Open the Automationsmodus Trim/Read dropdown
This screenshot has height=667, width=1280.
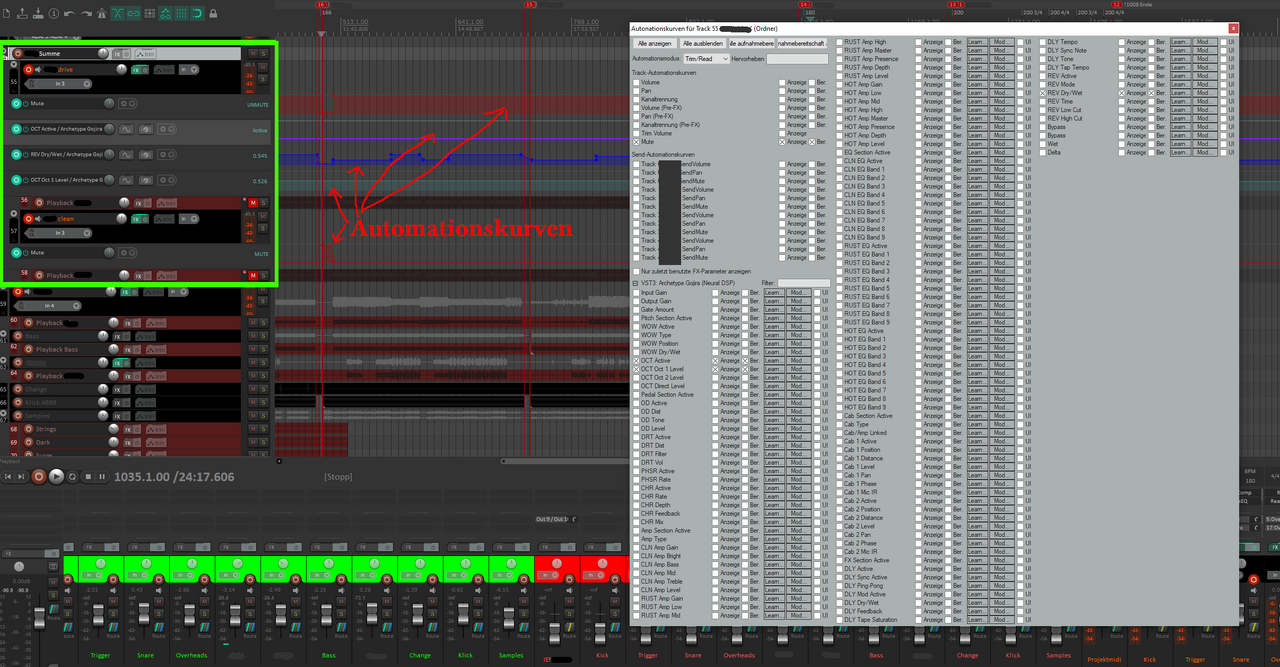pos(707,59)
